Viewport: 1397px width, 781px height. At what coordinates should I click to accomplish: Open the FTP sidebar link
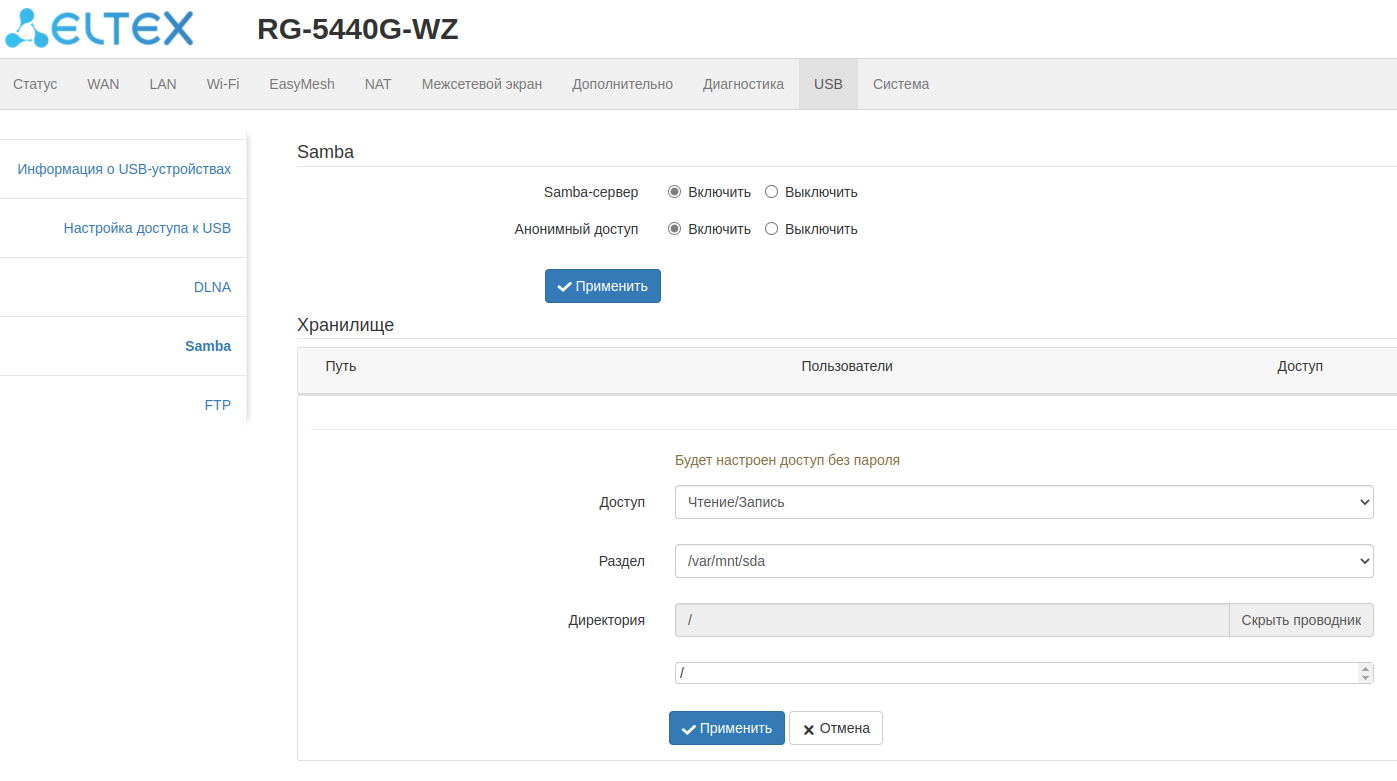click(x=217, y=405)
